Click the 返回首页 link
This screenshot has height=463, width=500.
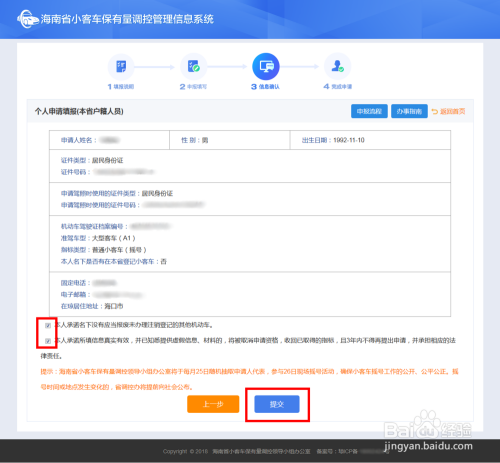point(452,111)
